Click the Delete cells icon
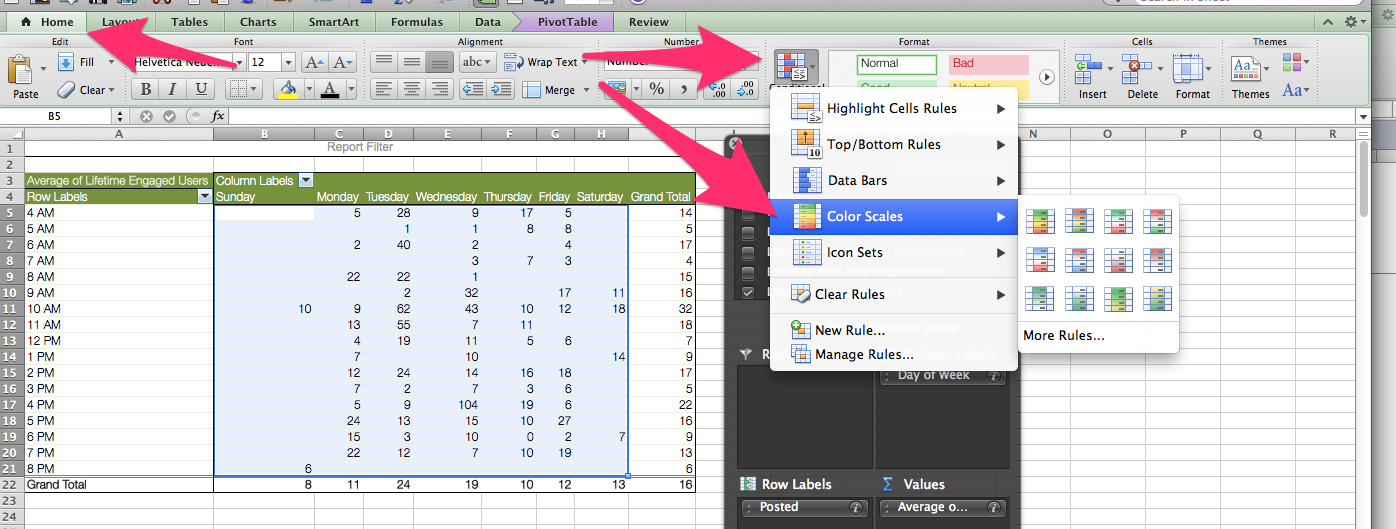 click(1136, 69)
